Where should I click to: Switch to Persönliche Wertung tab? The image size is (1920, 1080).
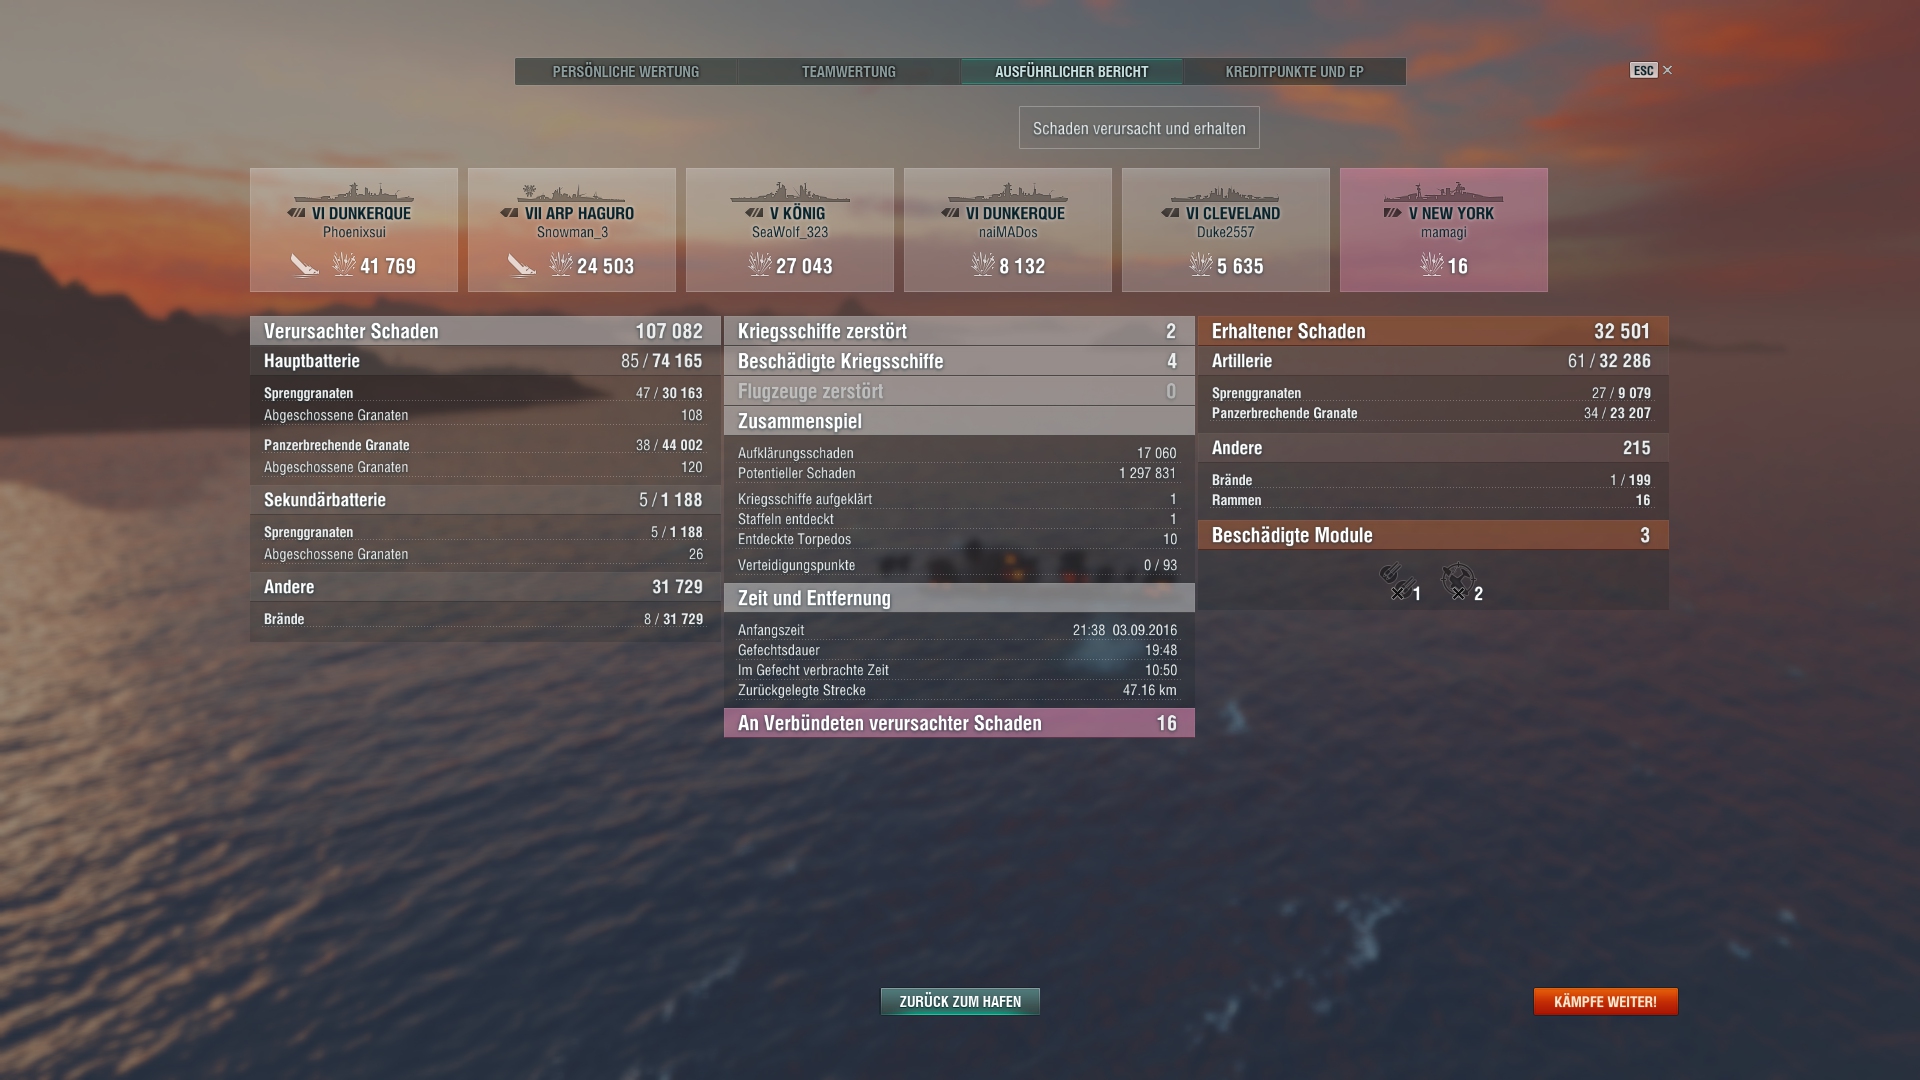(626, 72)
